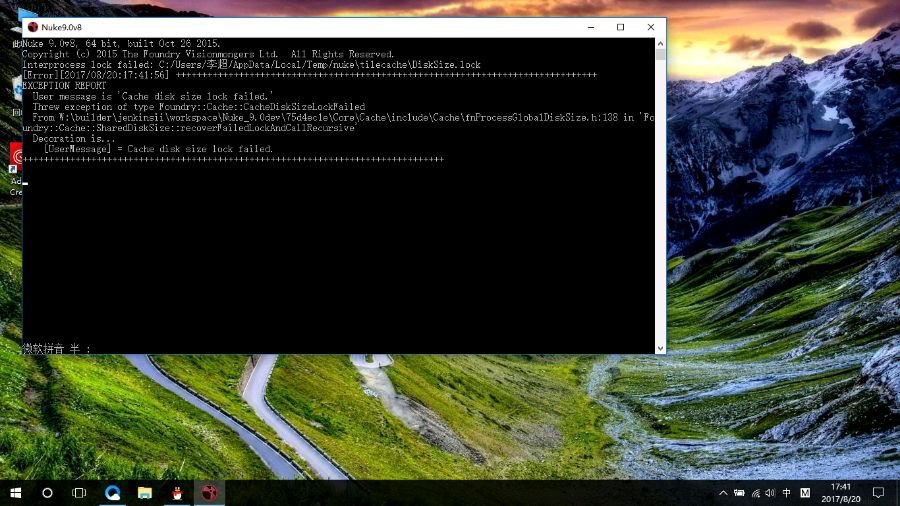The height and width of the screenshot is (506, 900).
Task: Click the console scrollbar up arrow
Action: 661,44
